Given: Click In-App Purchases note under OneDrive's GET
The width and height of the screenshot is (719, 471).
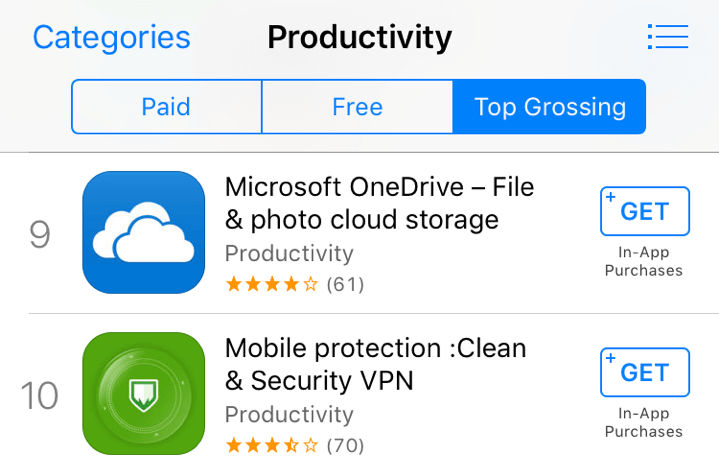Looking at the screenshot, I should click(x=645, y=262).
